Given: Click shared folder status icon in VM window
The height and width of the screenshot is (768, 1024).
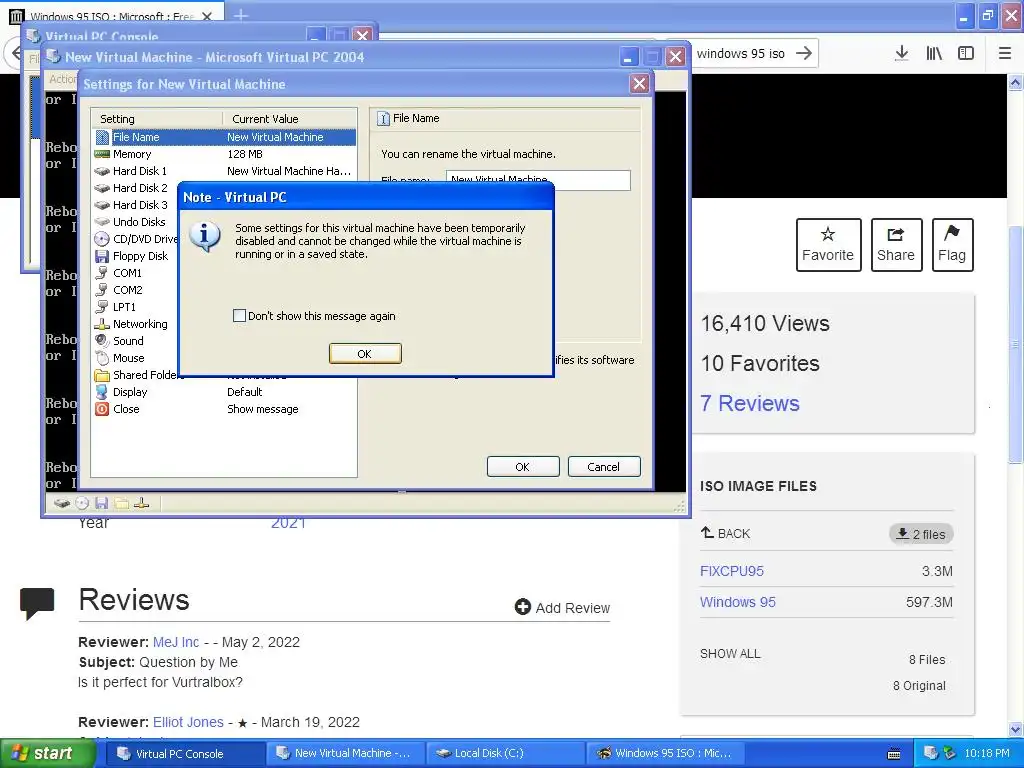Looking at the screenshot, I should [121, 503].
